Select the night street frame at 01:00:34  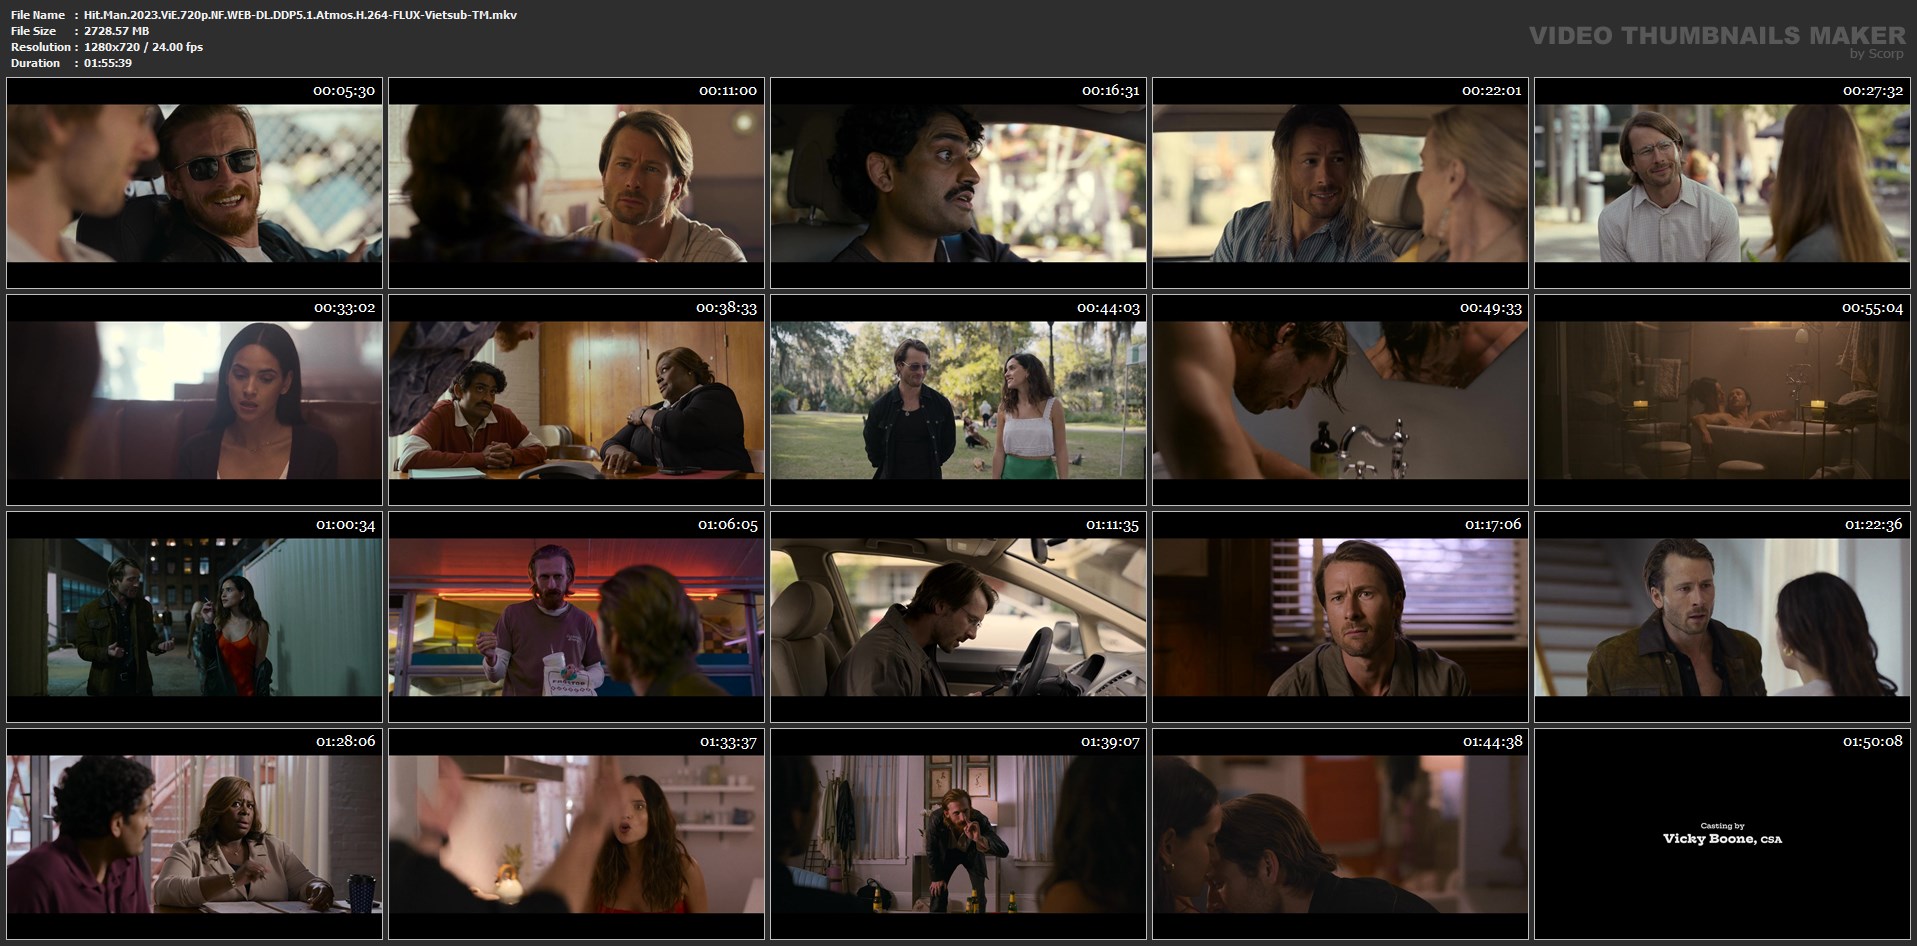coord(194,617)
